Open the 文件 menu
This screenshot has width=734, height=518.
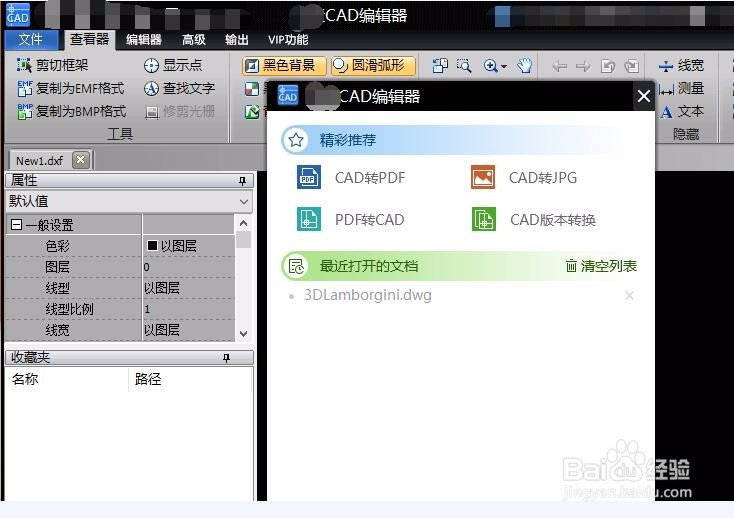pyautogui.click(x=30, y=40)
